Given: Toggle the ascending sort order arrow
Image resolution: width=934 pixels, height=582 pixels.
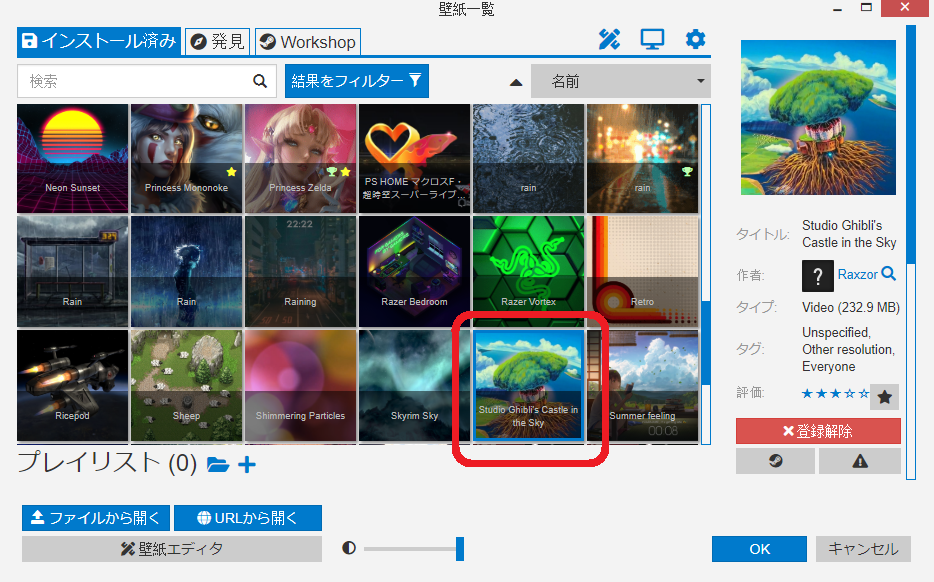Looking at the screenshot, I should click(x=516, y=83).
